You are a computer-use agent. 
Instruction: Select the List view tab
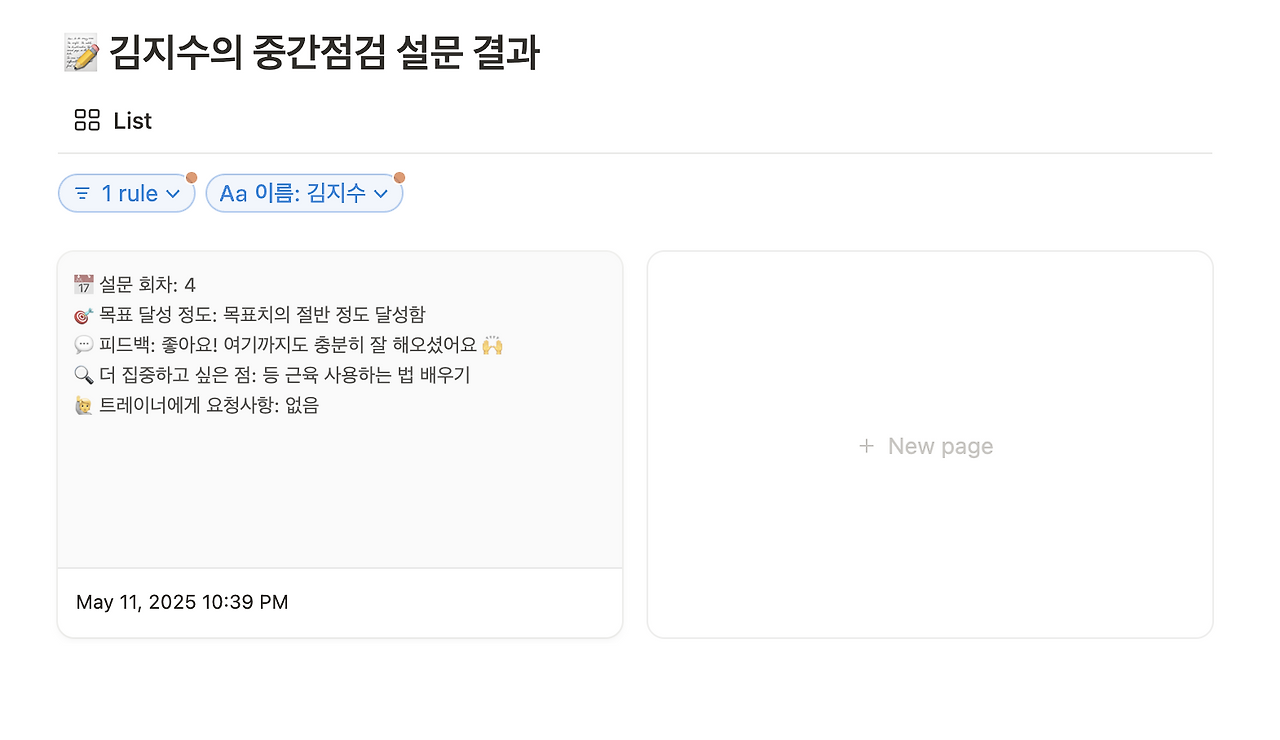pos(112,121)
